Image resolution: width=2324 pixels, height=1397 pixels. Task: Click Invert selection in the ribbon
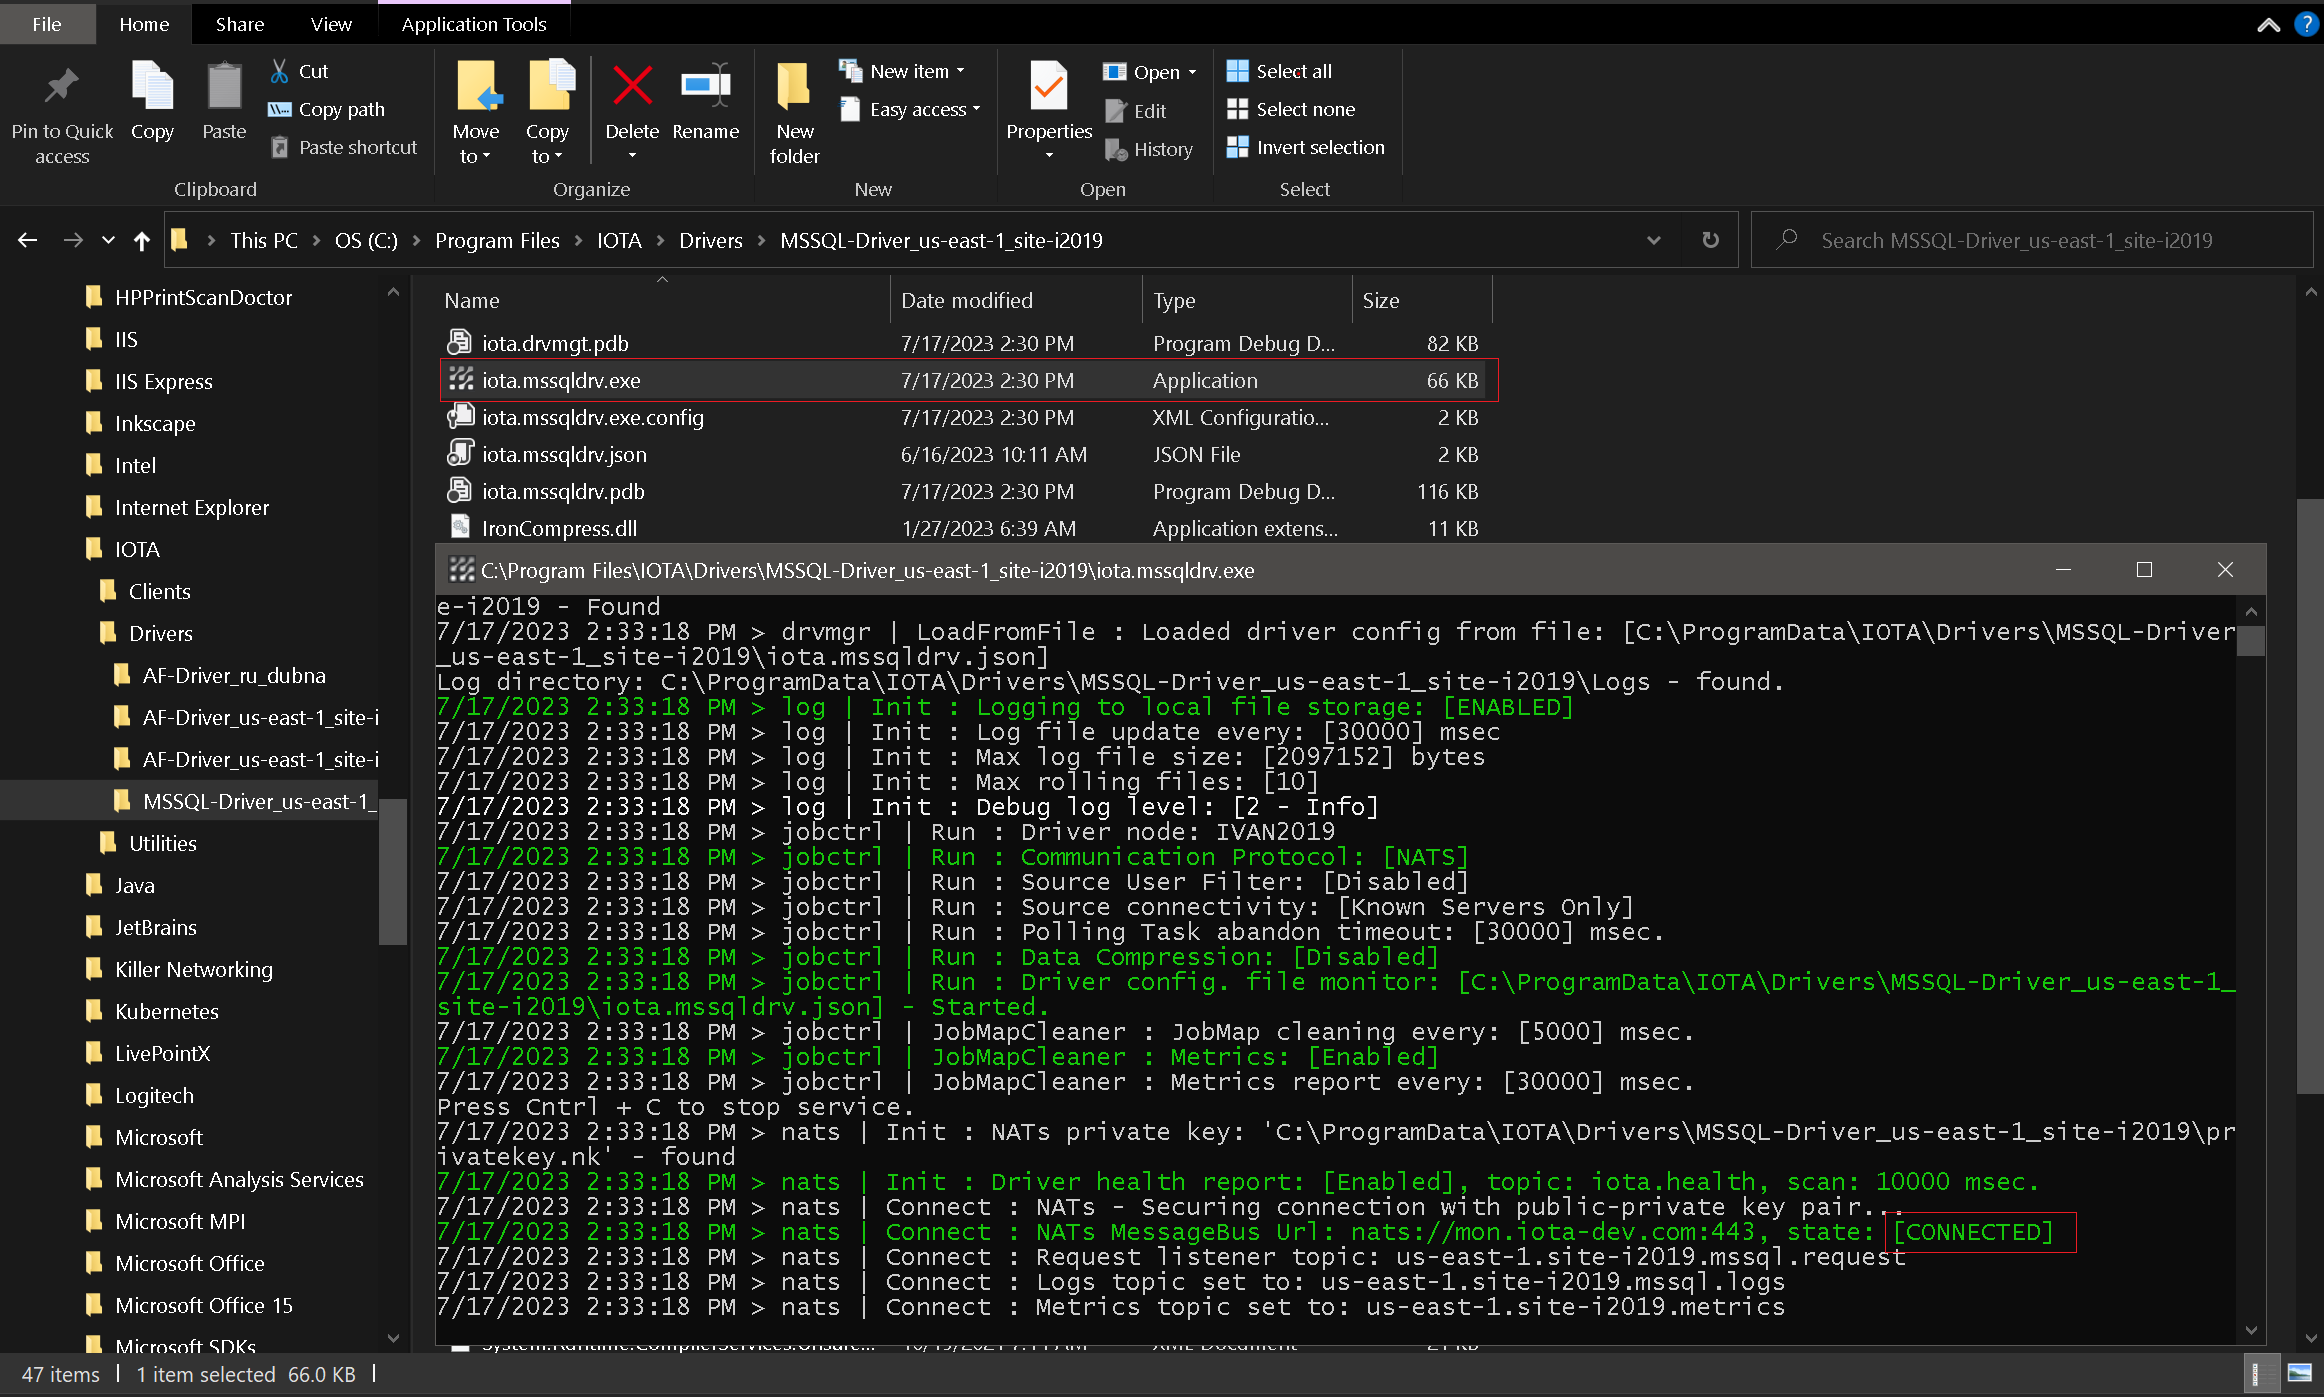[1306, 147]
